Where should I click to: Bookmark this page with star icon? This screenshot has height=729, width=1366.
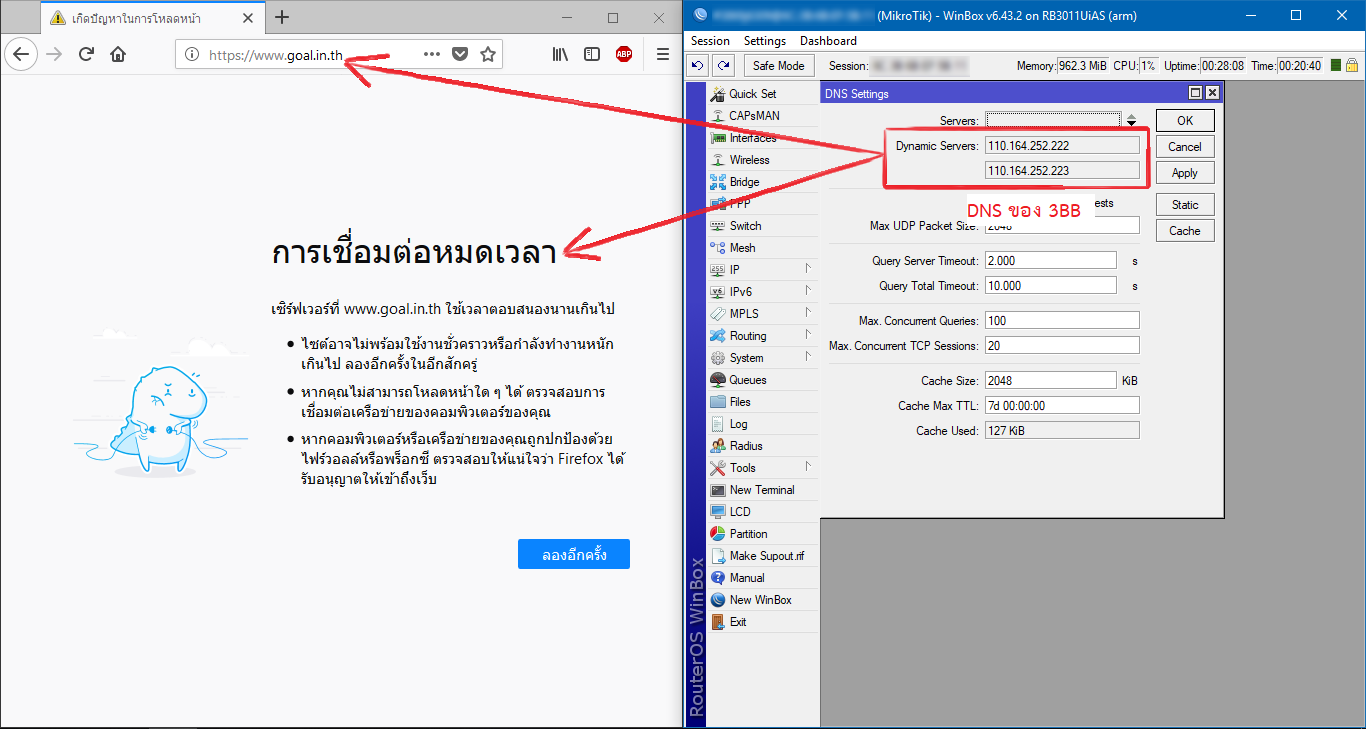click(x=488, y=54)
